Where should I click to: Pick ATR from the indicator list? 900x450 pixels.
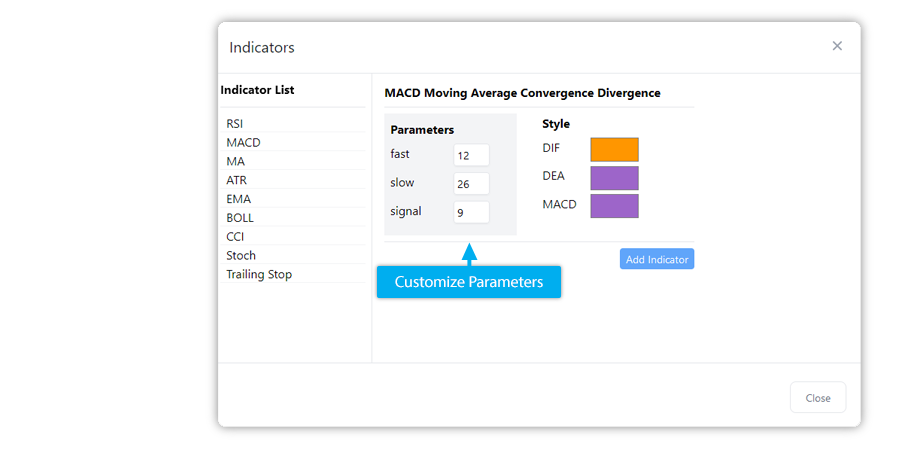click(237, 181)
